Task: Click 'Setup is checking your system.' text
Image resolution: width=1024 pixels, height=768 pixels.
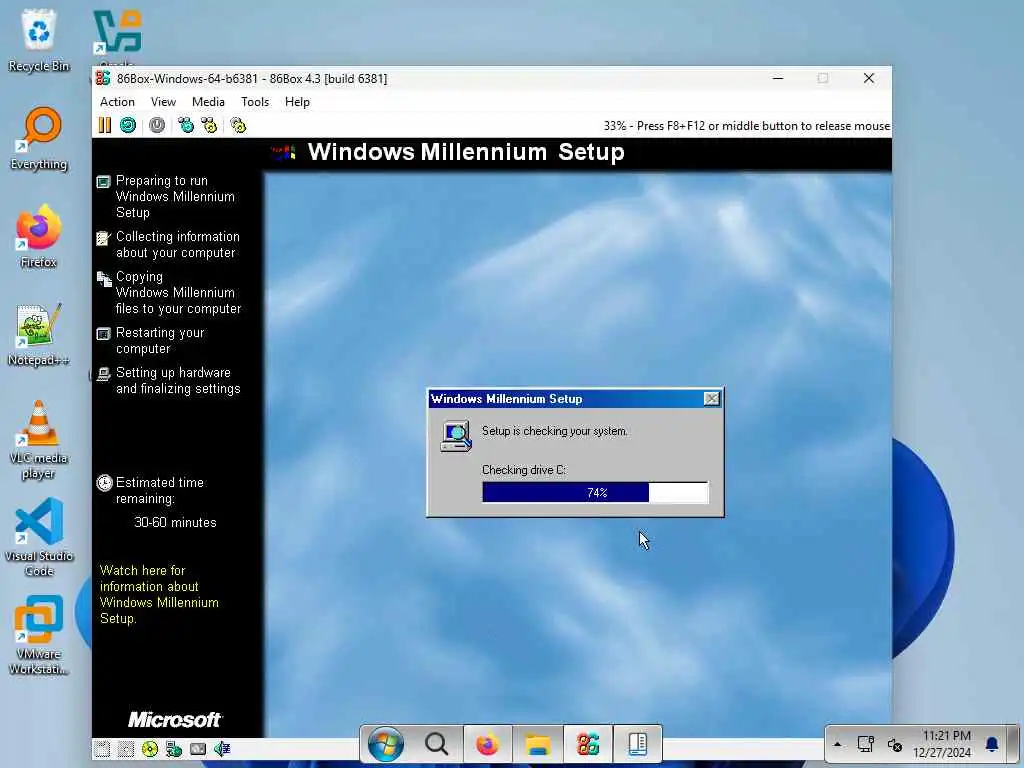Action: pos(554,431)
